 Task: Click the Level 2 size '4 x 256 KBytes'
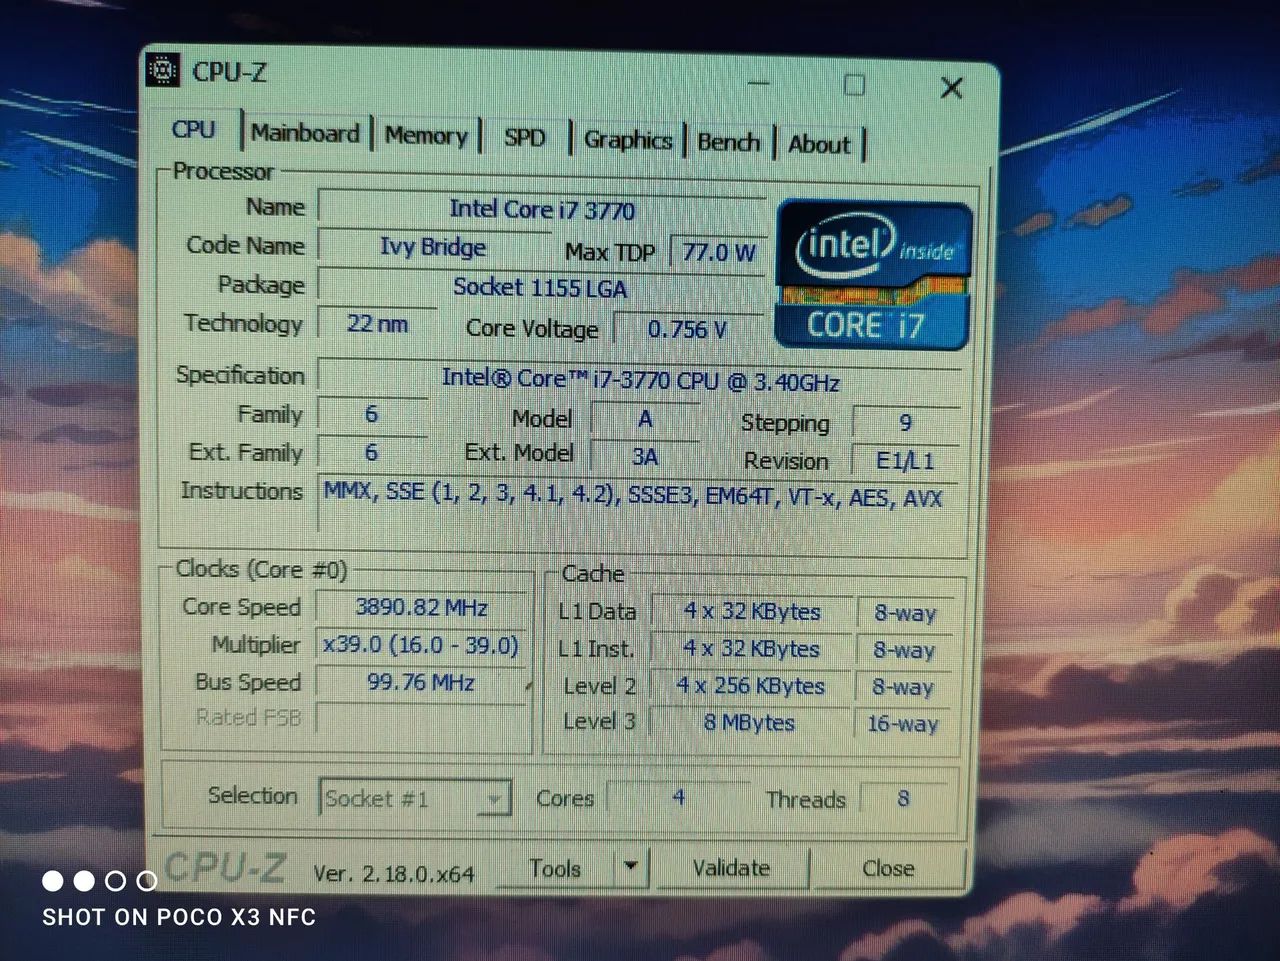click(751, 686)
